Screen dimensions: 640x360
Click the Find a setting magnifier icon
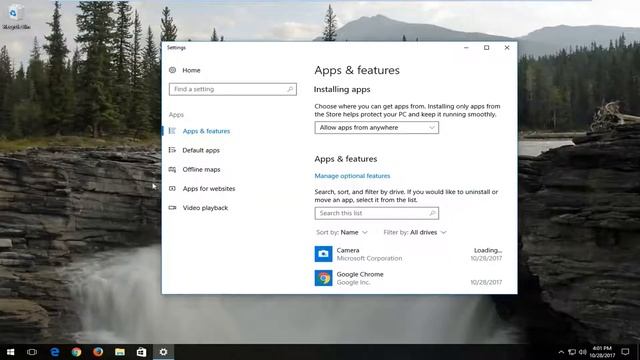click(x=290, y=89)
